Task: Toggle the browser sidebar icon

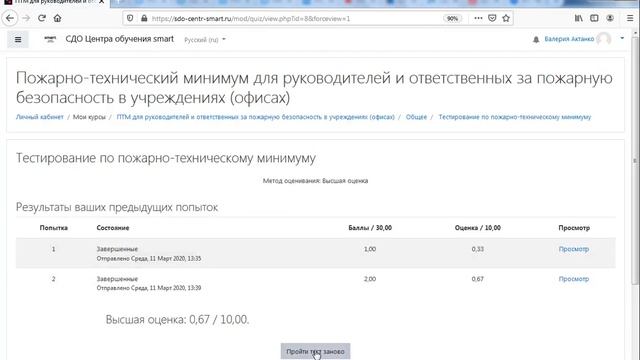Action: (594, 18)
